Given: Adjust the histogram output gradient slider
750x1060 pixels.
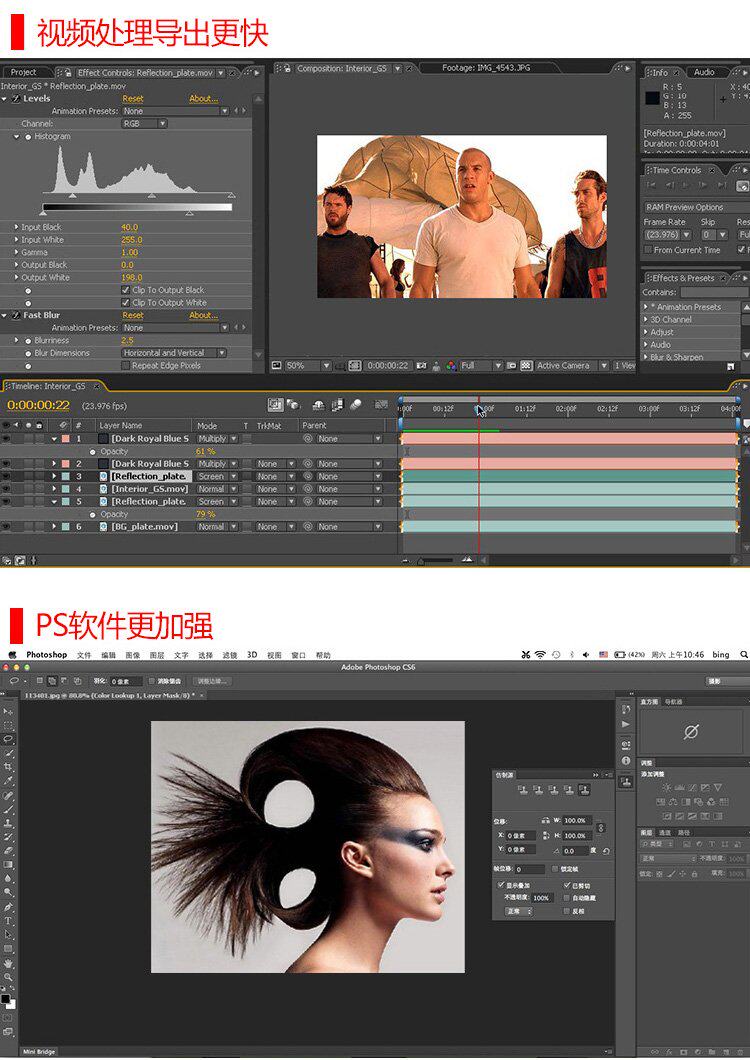Looking at the screenshot, I should pos(137,208).
